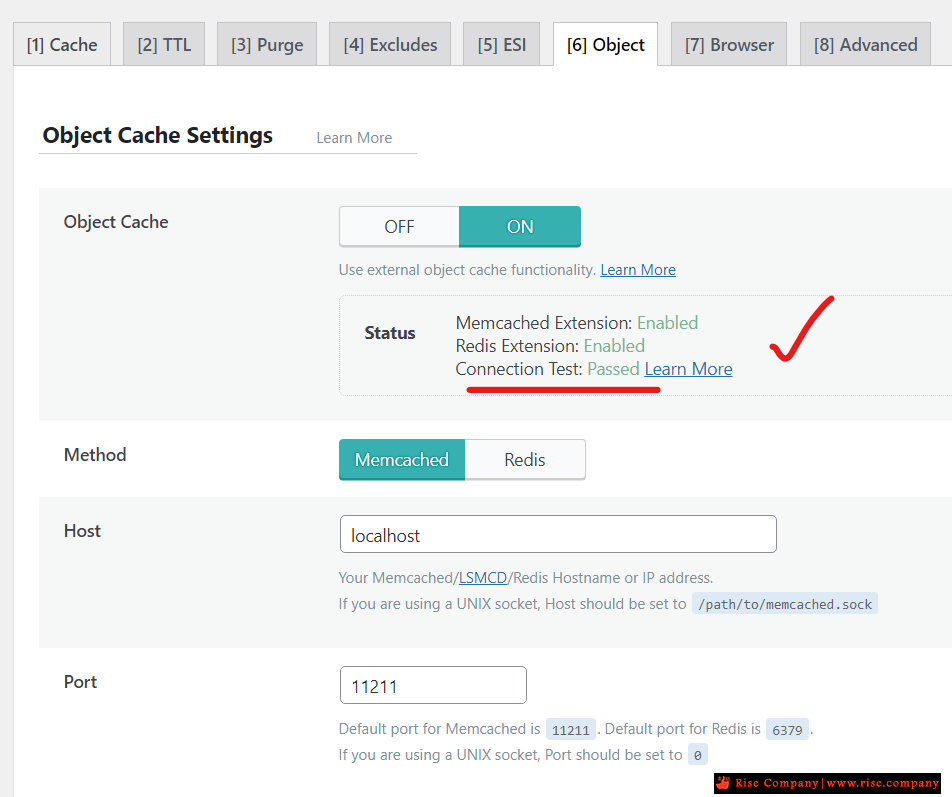Viewport: 952px width, 797px height.
Task: Choose Memcached as the method
Action: tap(402, 460)
